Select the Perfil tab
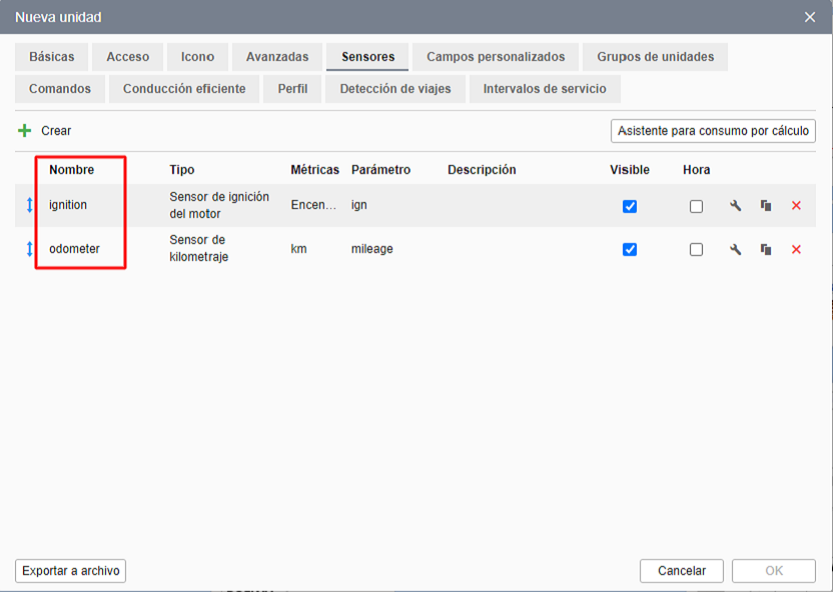This screenshot has height=592, width=833. coord(292,89)
